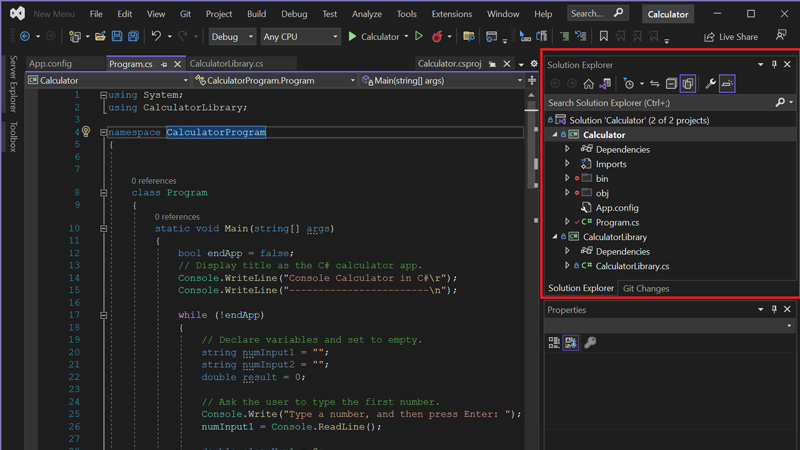Viewport: 800px width, 450px height.
Task: Open the Build menu
Action: tap(256, 14)
